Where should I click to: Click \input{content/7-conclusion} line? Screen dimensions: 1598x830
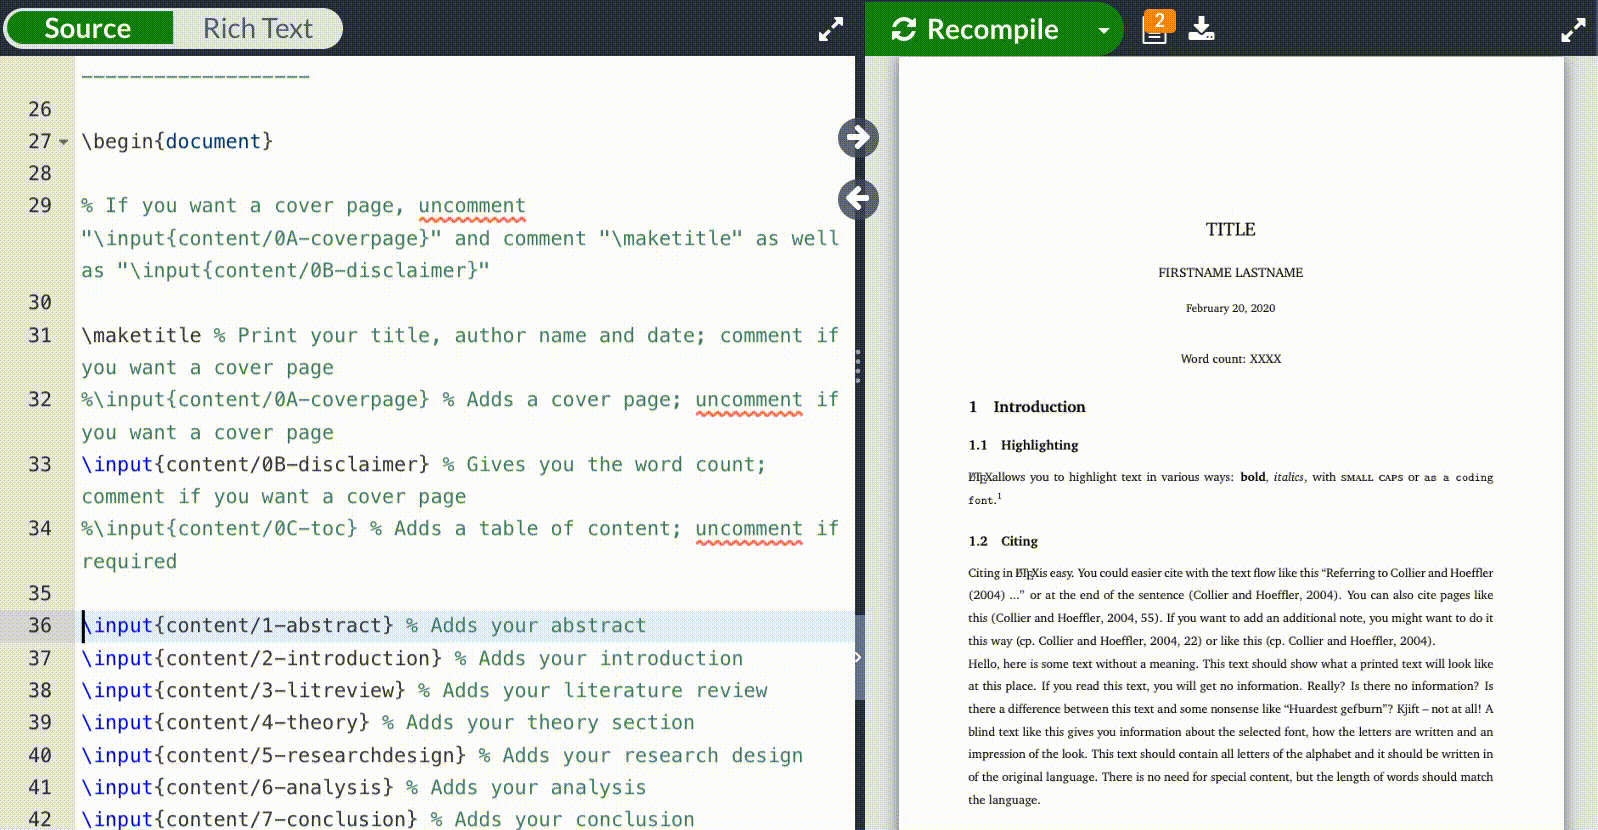[250, 819]
